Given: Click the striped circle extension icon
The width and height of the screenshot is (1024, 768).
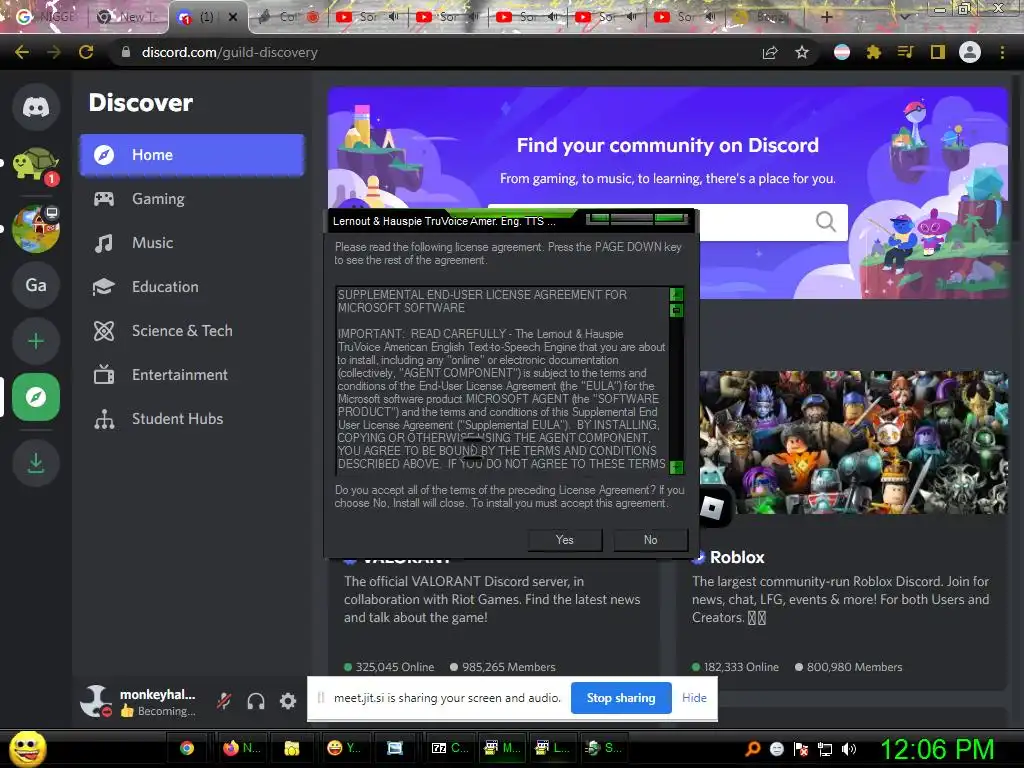Looking at the screenshot, I should (x=842, y=52).
